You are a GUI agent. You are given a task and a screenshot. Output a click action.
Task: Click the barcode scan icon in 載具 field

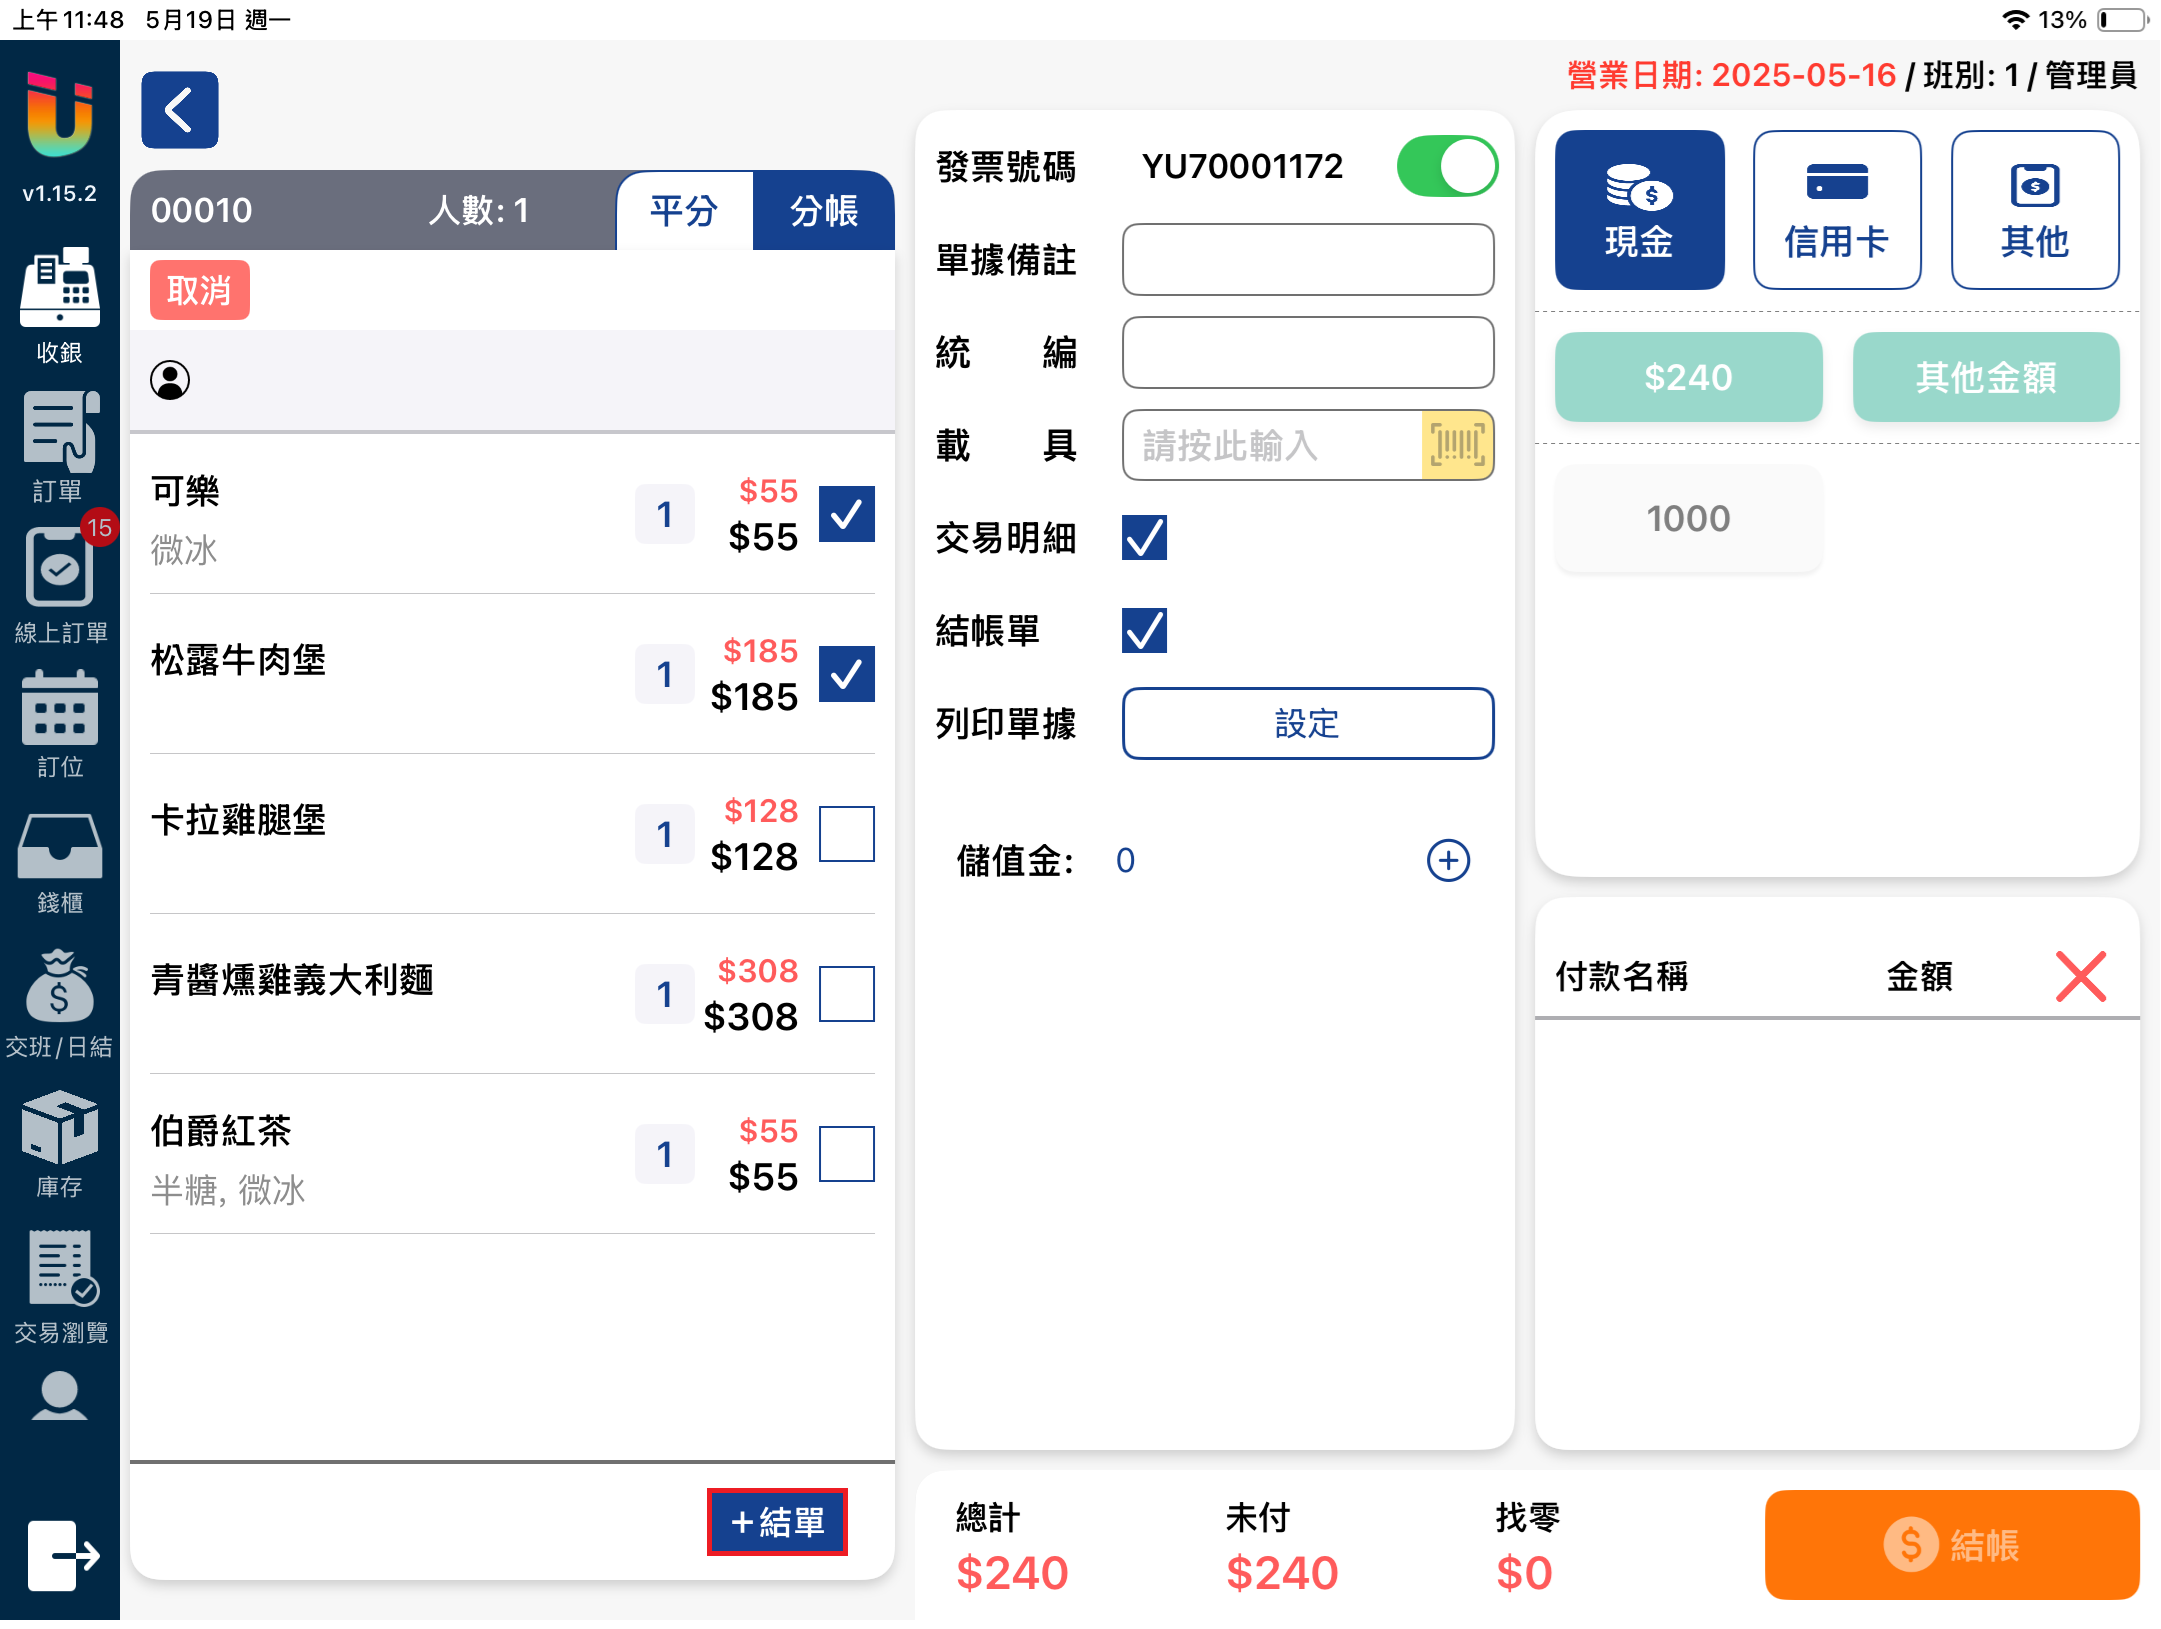[1456, 445]
